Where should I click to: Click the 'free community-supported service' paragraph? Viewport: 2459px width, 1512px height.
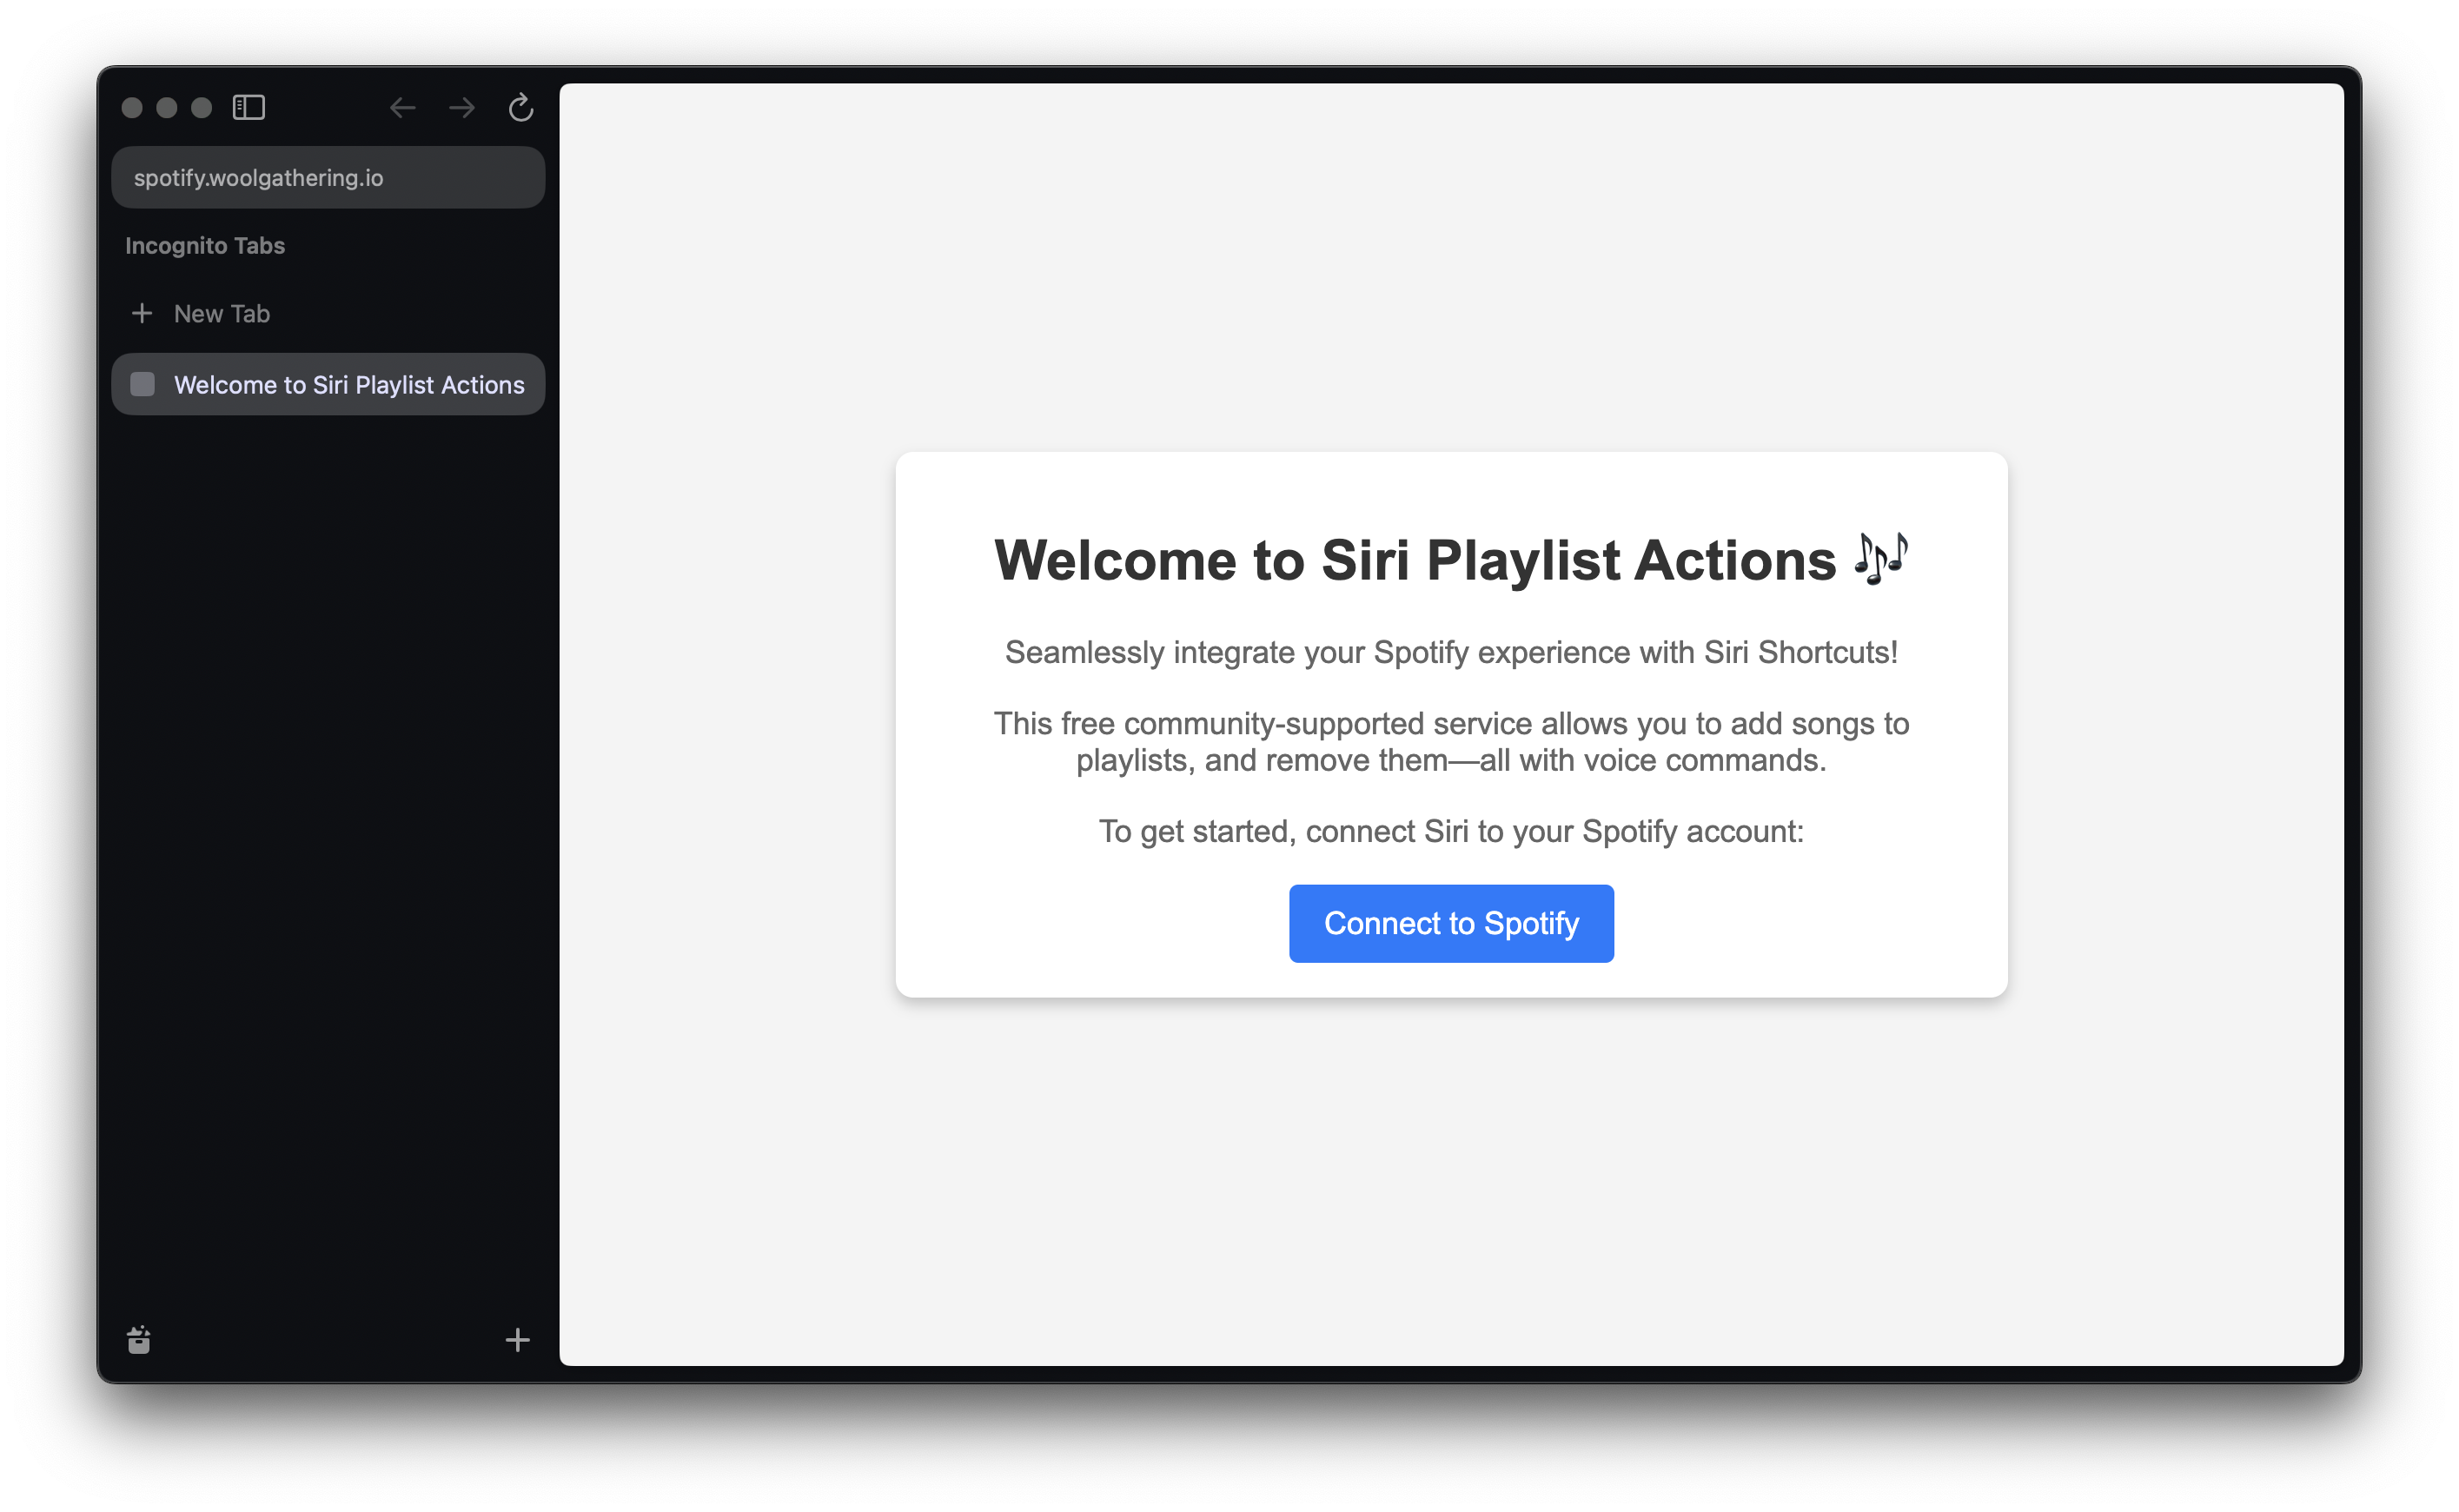click(1451, 742)
